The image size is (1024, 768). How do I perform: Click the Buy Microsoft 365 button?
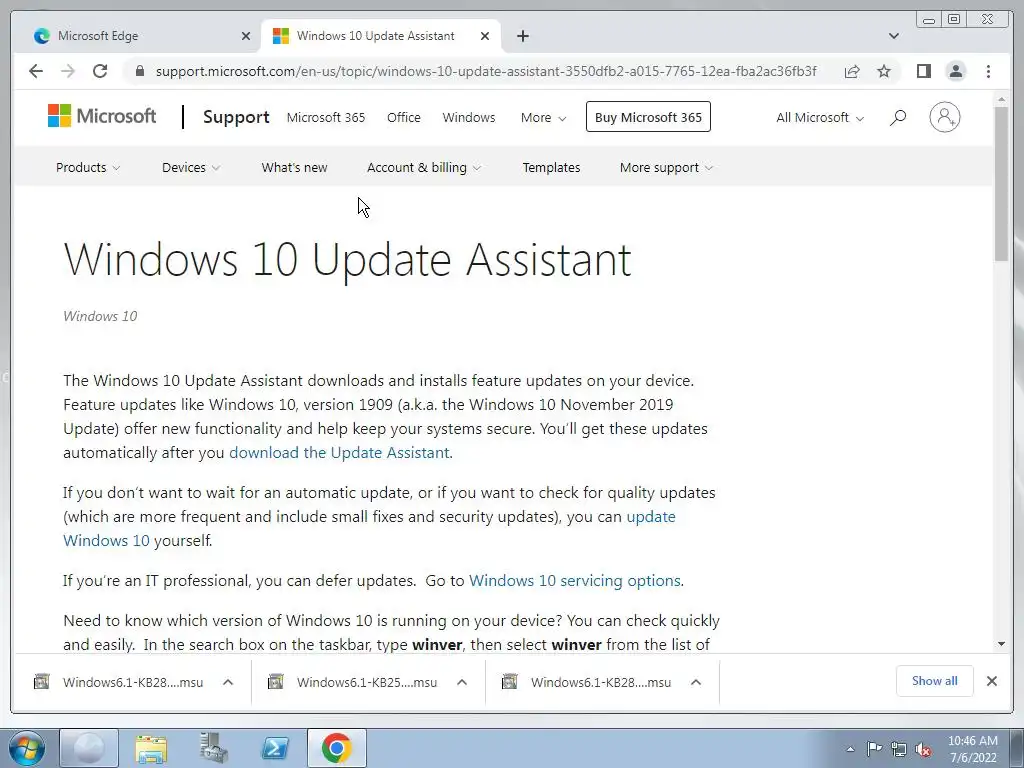pyautogui.click(x=648, y=117)
